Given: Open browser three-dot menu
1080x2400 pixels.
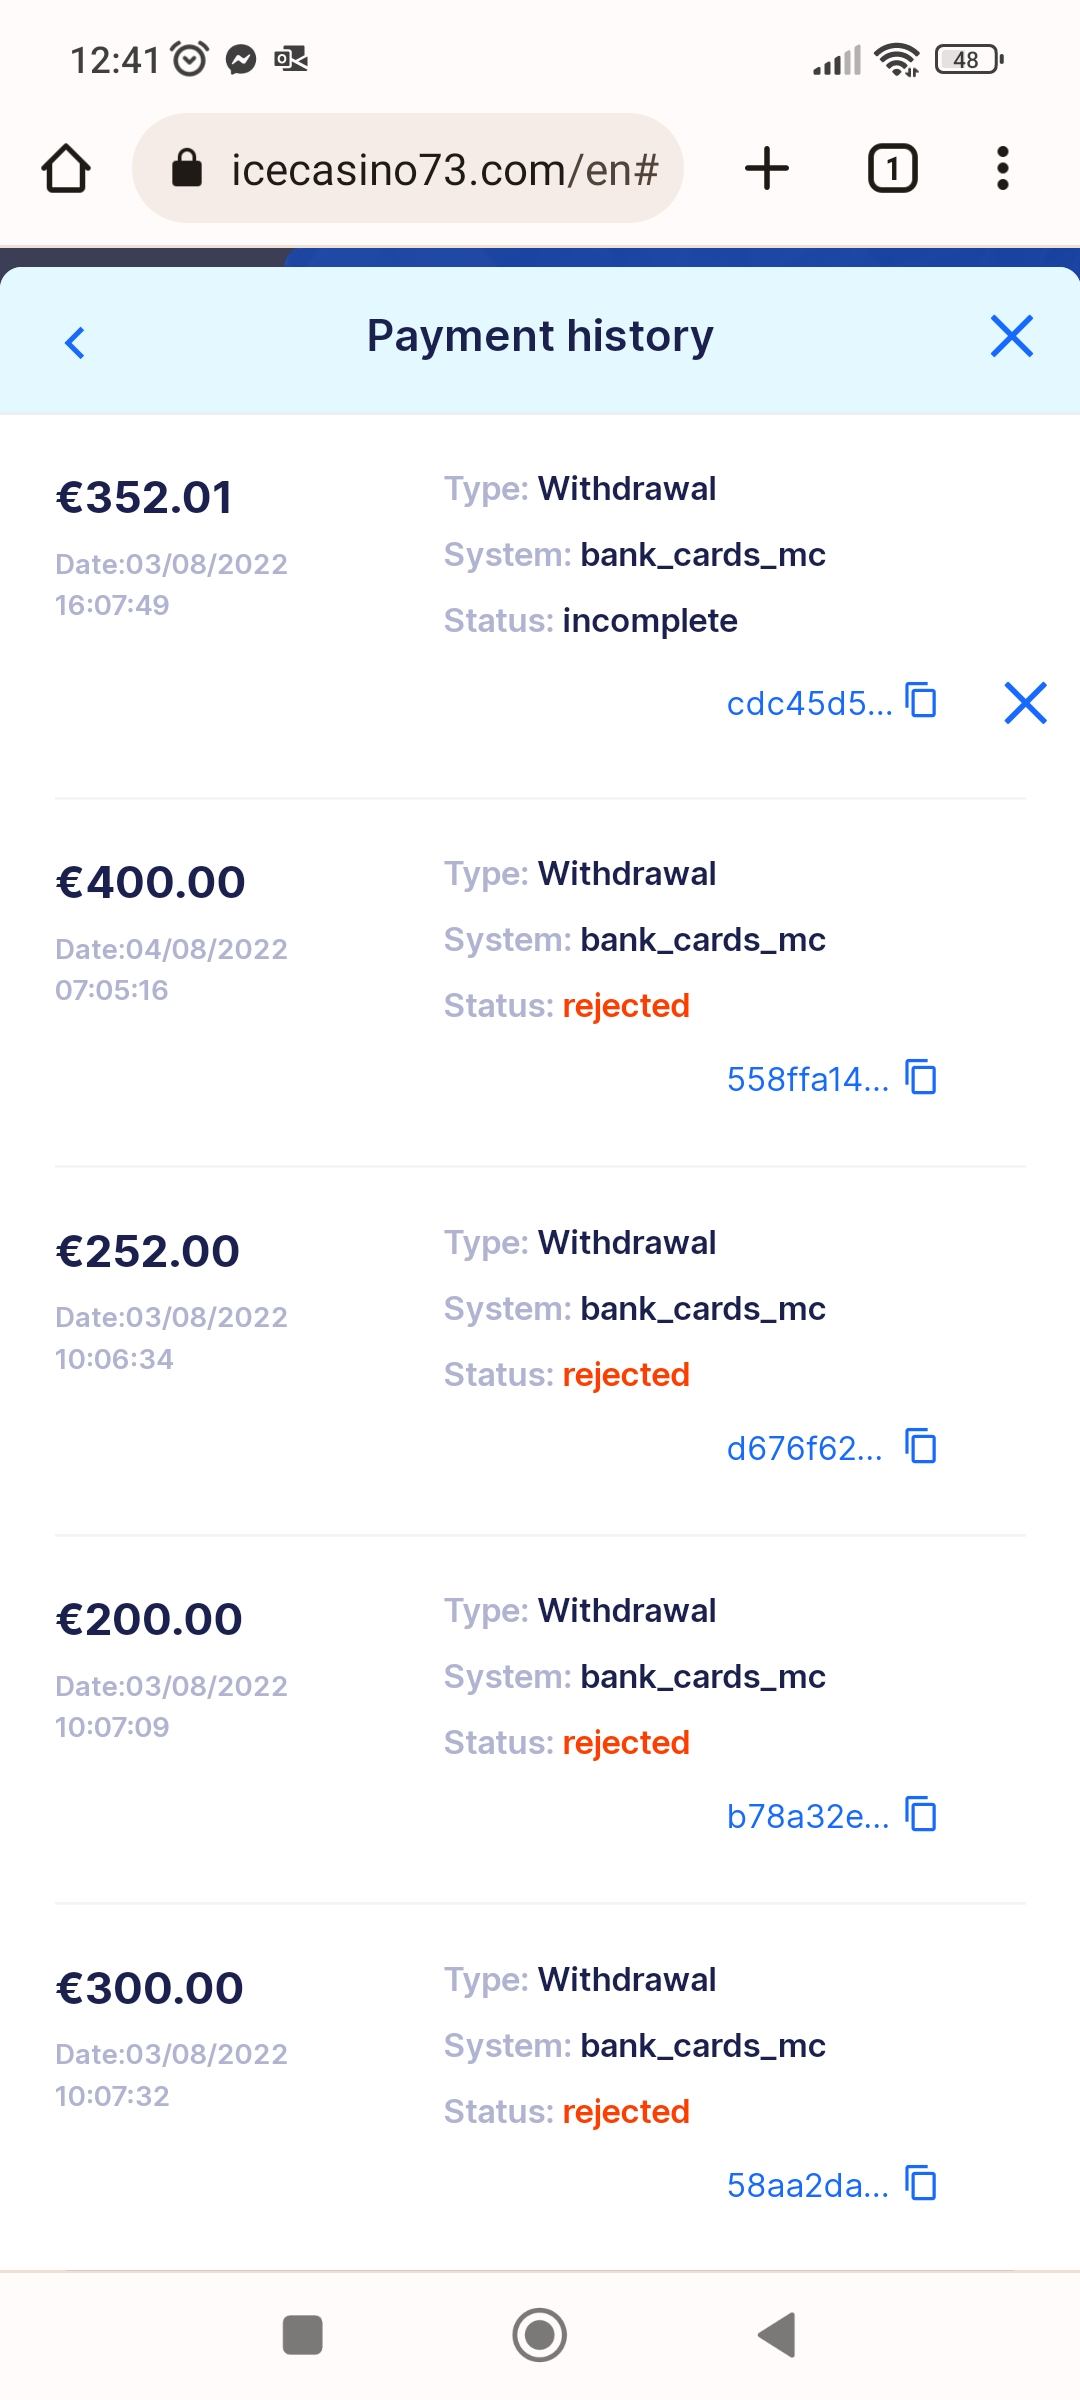Looking at the screenshot, I should tap(1002, 168).
